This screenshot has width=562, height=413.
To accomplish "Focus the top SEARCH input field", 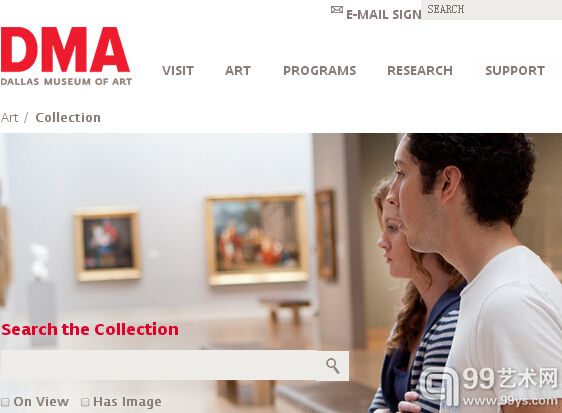I will point(492,10).
